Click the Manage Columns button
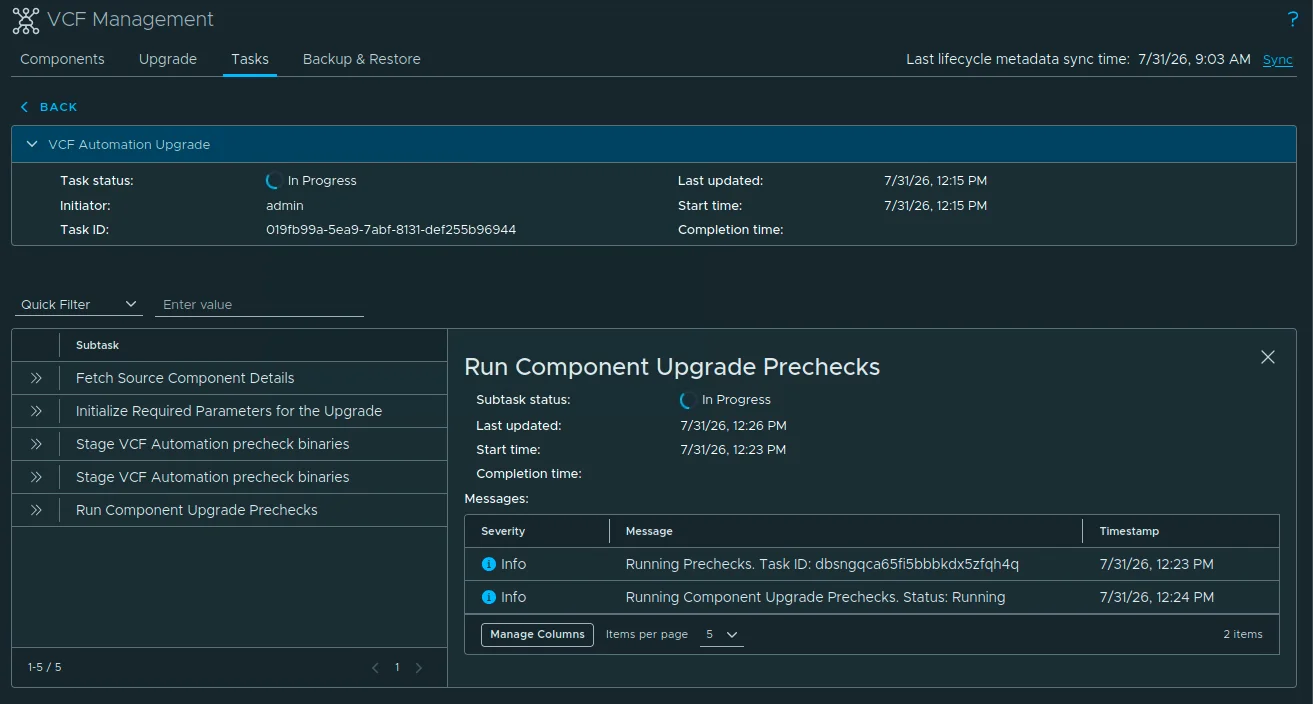This screenshot has width=1313, height=704. (537, 635)
